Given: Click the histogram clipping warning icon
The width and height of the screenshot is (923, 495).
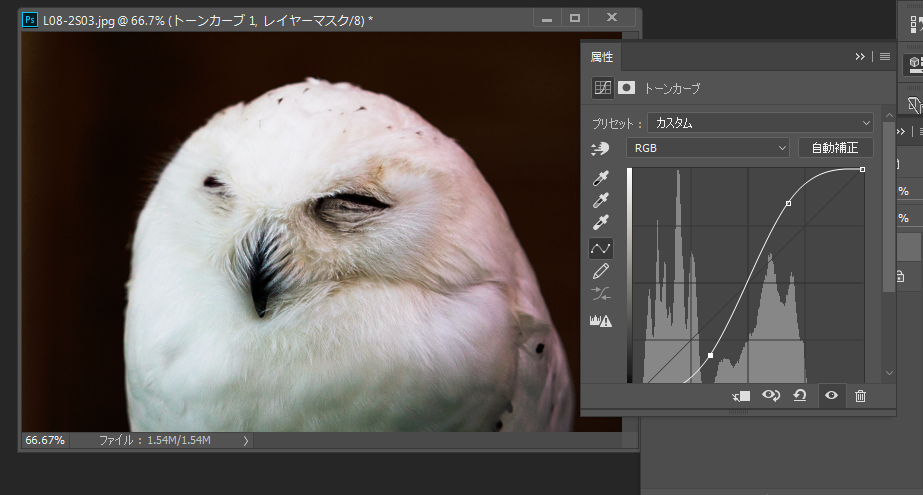Looking at the screenshot, I should pyautogui.click(x=600, y=321).
